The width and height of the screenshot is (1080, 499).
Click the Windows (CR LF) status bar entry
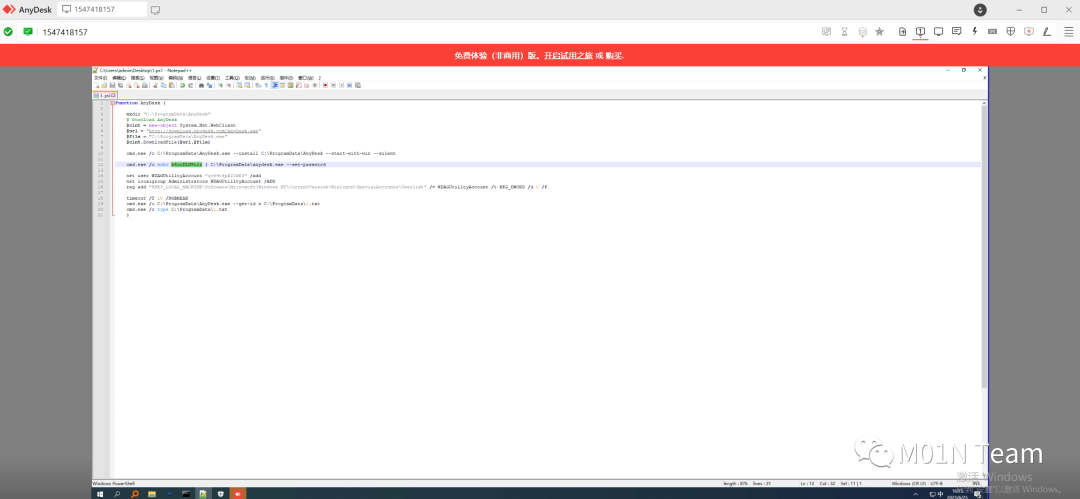(x=908, y=483)
